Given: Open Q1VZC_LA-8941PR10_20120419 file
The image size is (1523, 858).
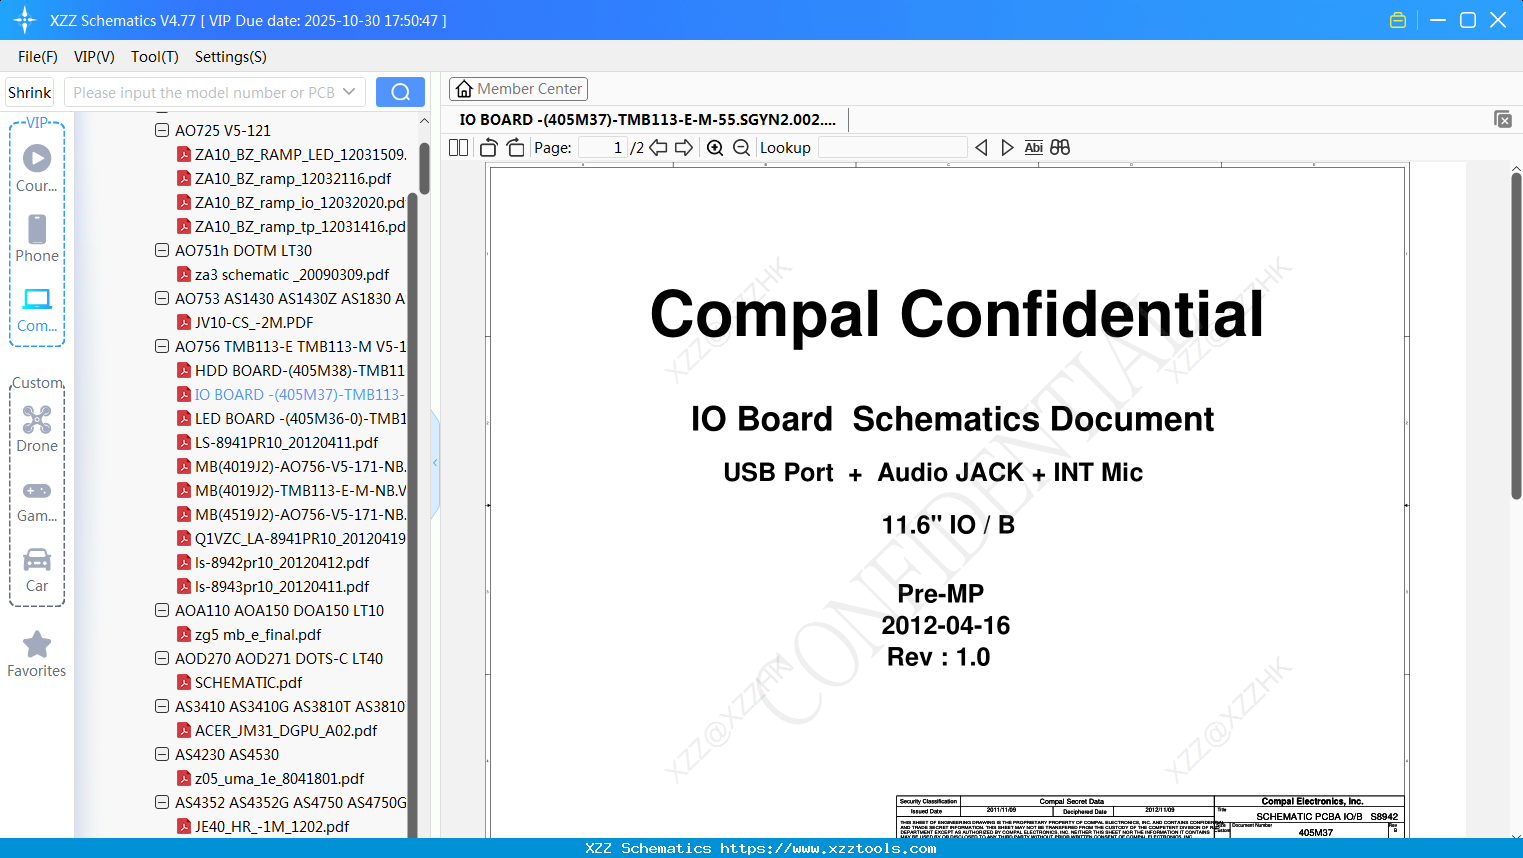Looking at the screenshot, I should [300, 538].
